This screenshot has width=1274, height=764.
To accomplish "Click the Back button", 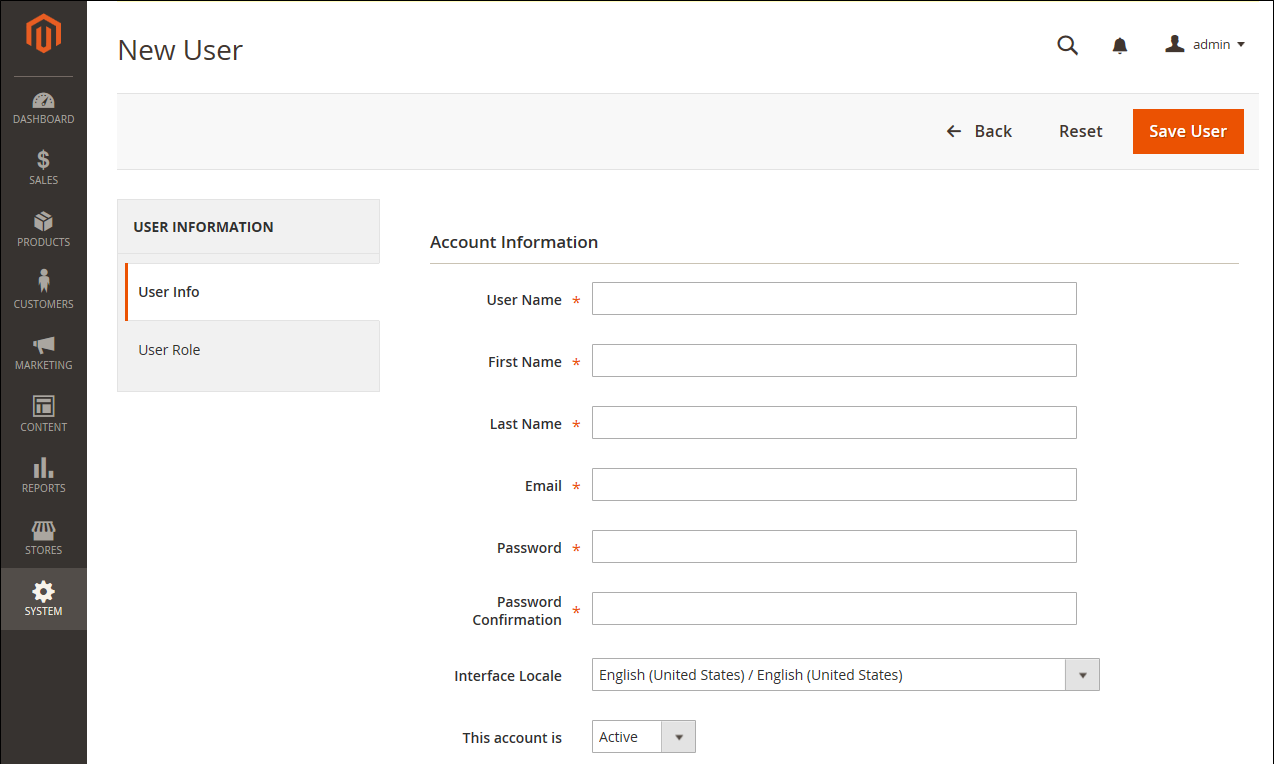I will [x=979, y=131].
